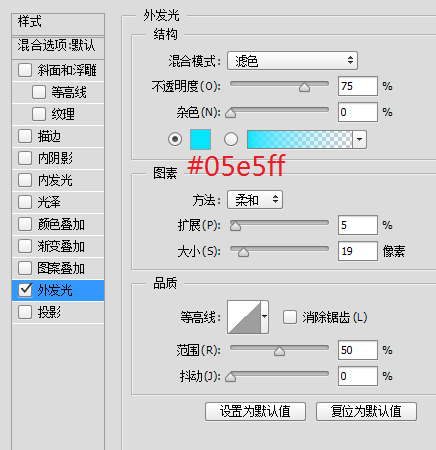Enable the 斜面和浮雕 checkbox
Screen dimensions: 436x450
click(25, 70)
